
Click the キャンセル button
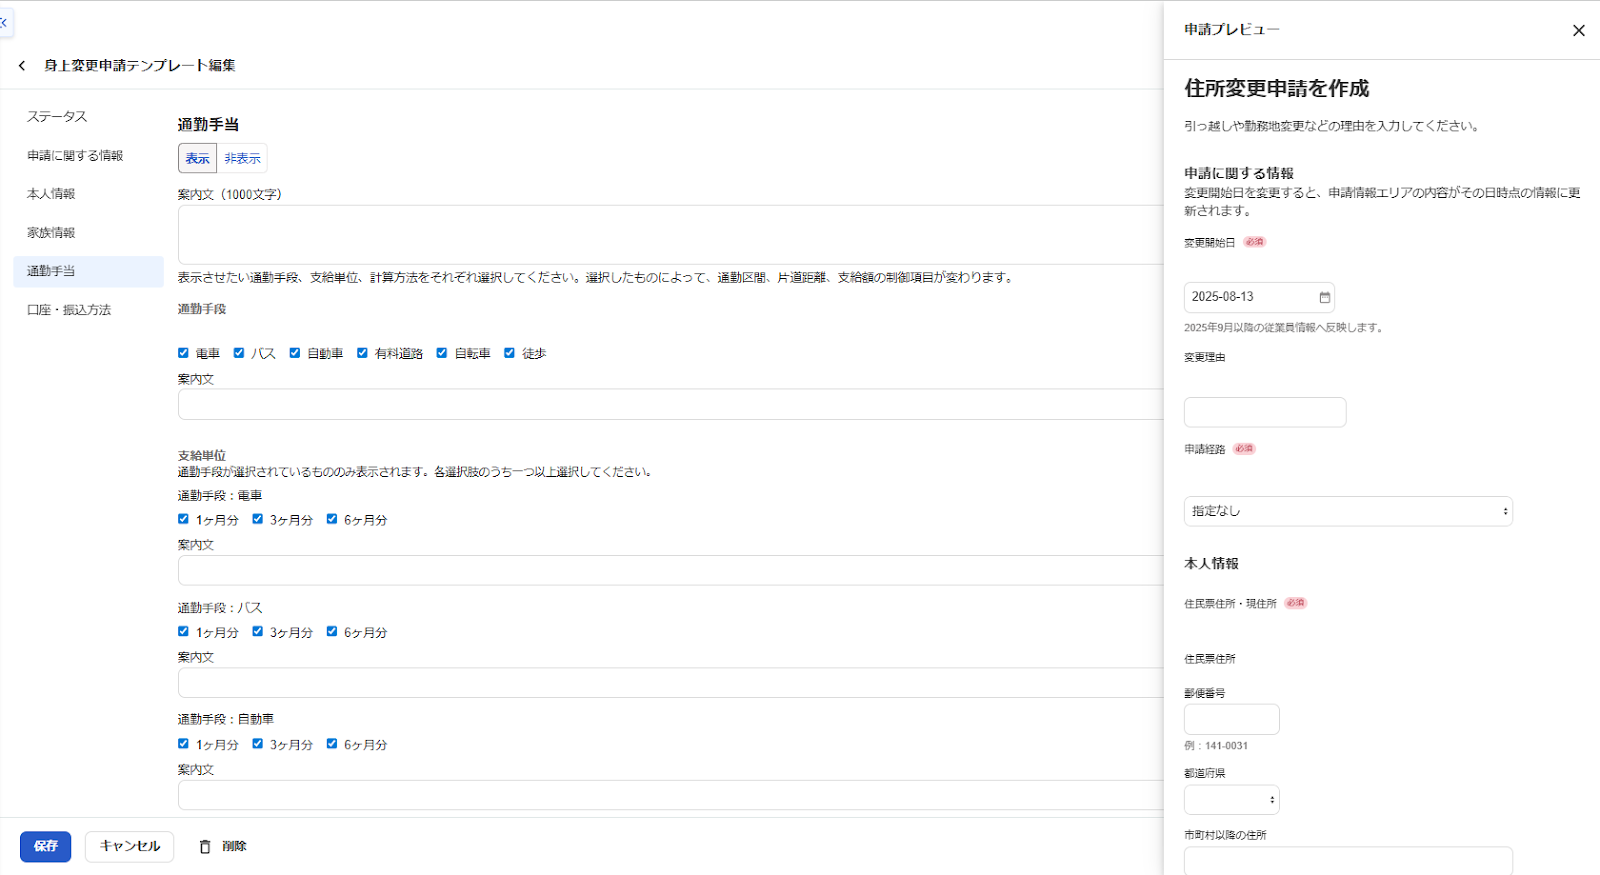pos(130,847)
